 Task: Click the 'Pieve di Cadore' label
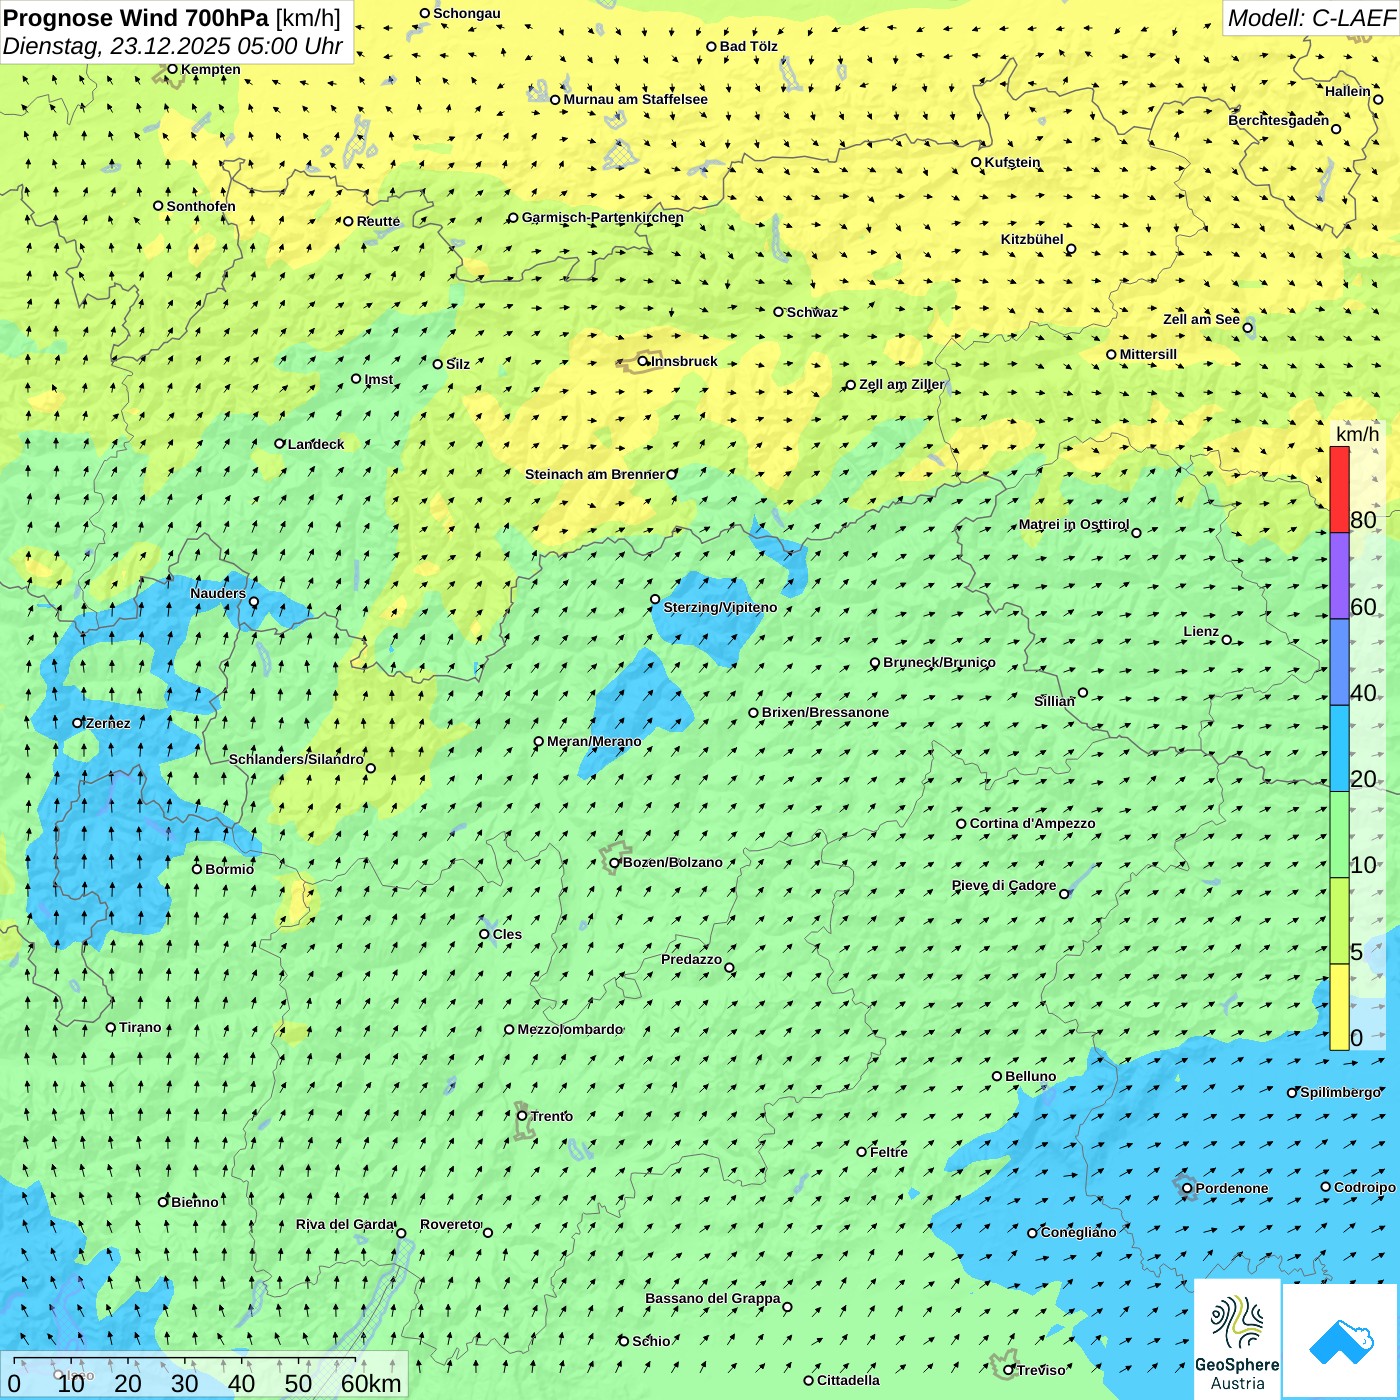coord(1004,885)
